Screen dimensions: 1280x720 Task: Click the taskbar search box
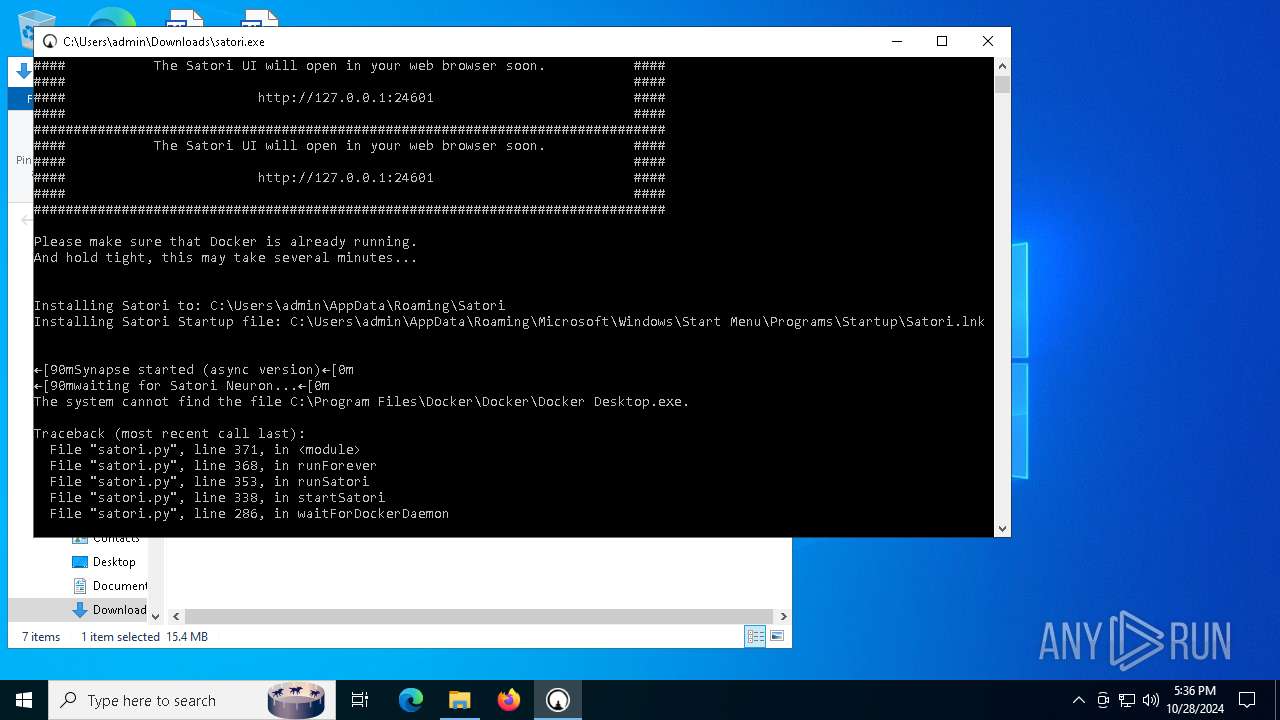tap(190, 701)
